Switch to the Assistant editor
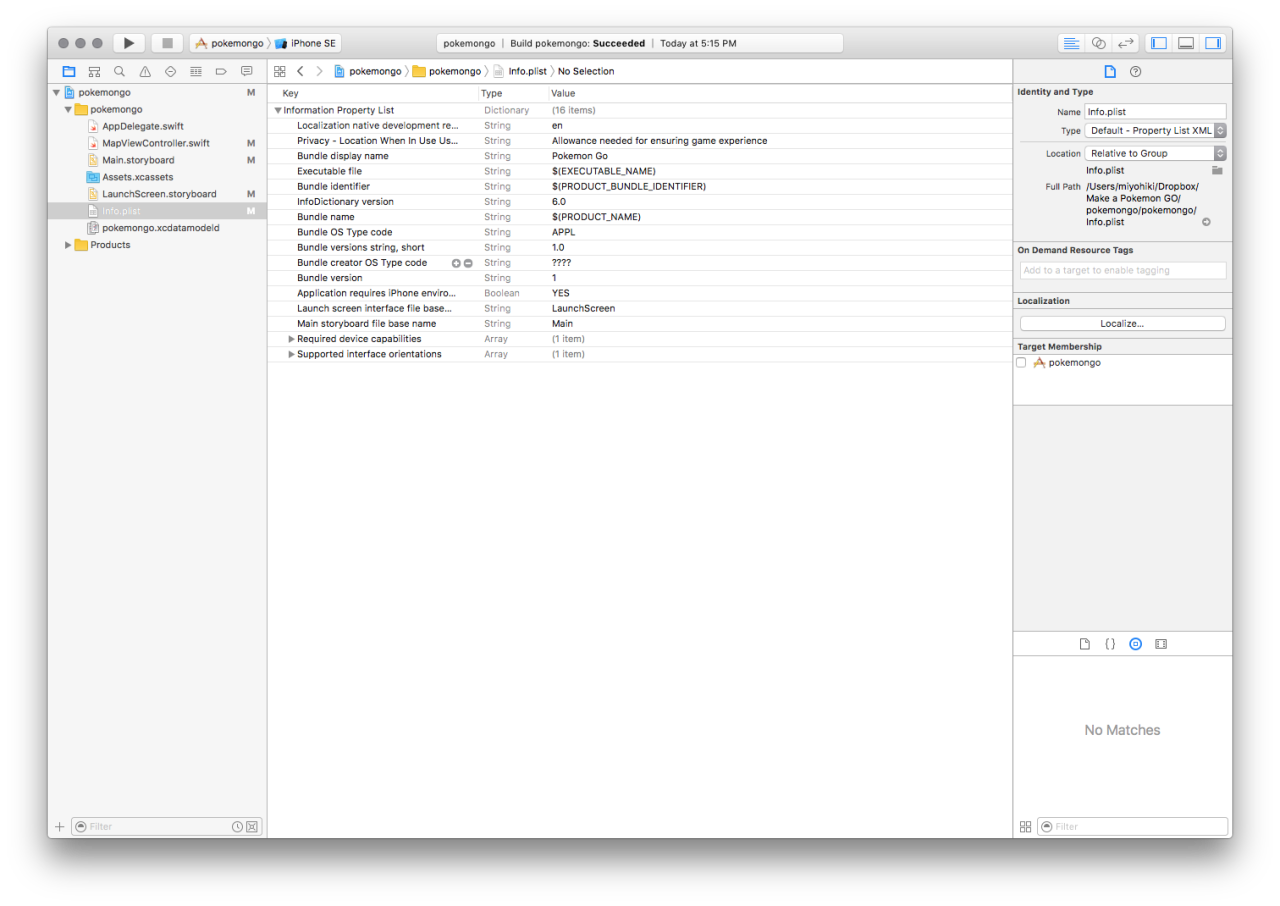The width and height of the screenshot is (1280, 906). tap(1098, 43)
